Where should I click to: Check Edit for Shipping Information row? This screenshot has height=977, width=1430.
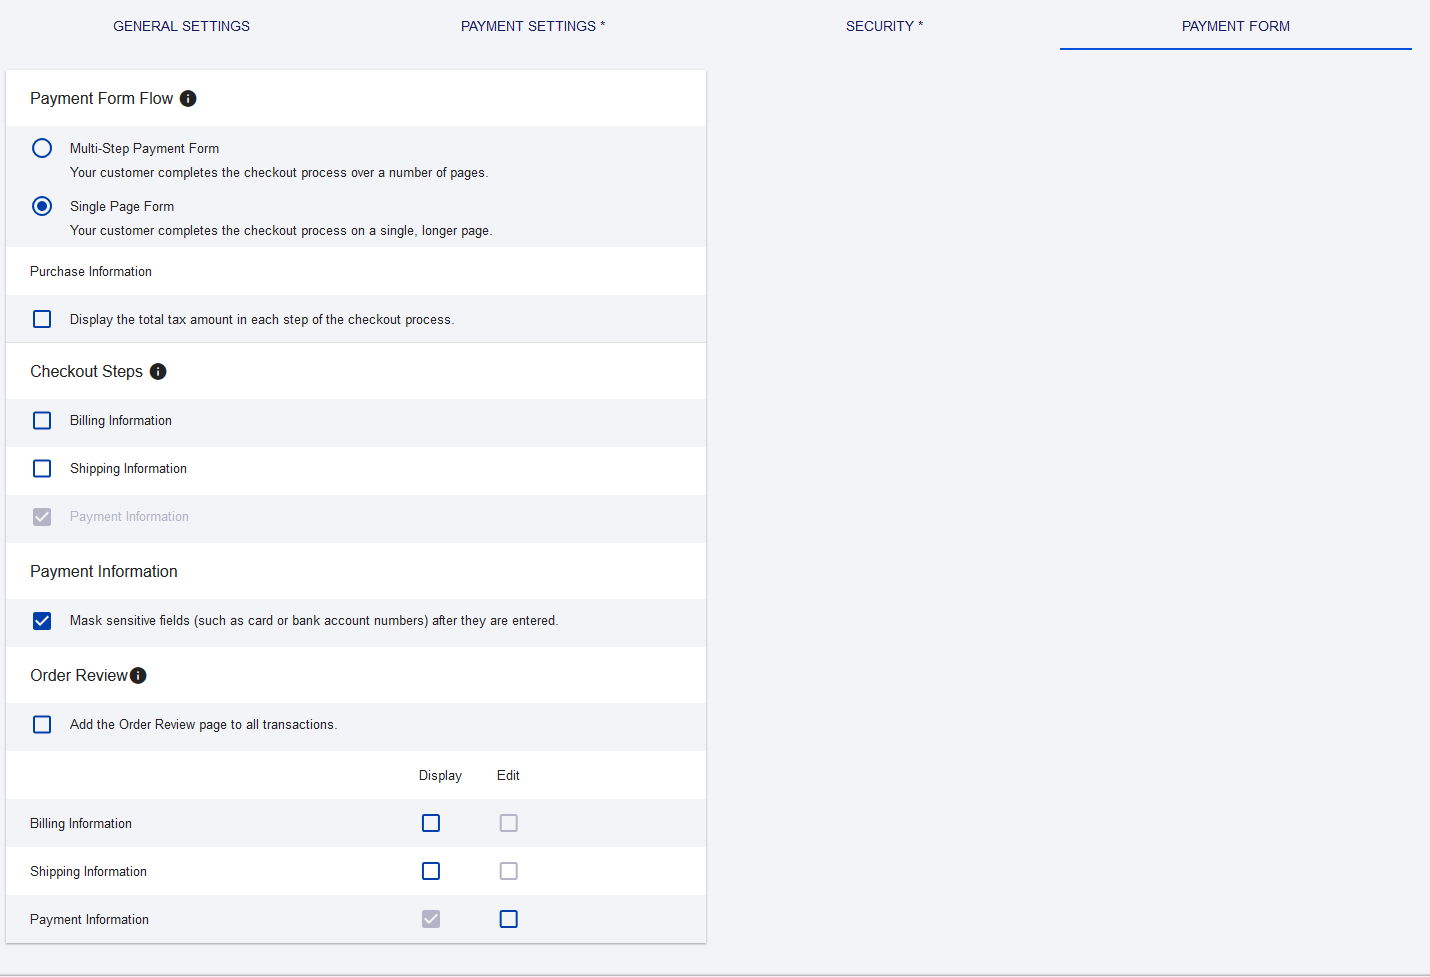coord(508,870)
